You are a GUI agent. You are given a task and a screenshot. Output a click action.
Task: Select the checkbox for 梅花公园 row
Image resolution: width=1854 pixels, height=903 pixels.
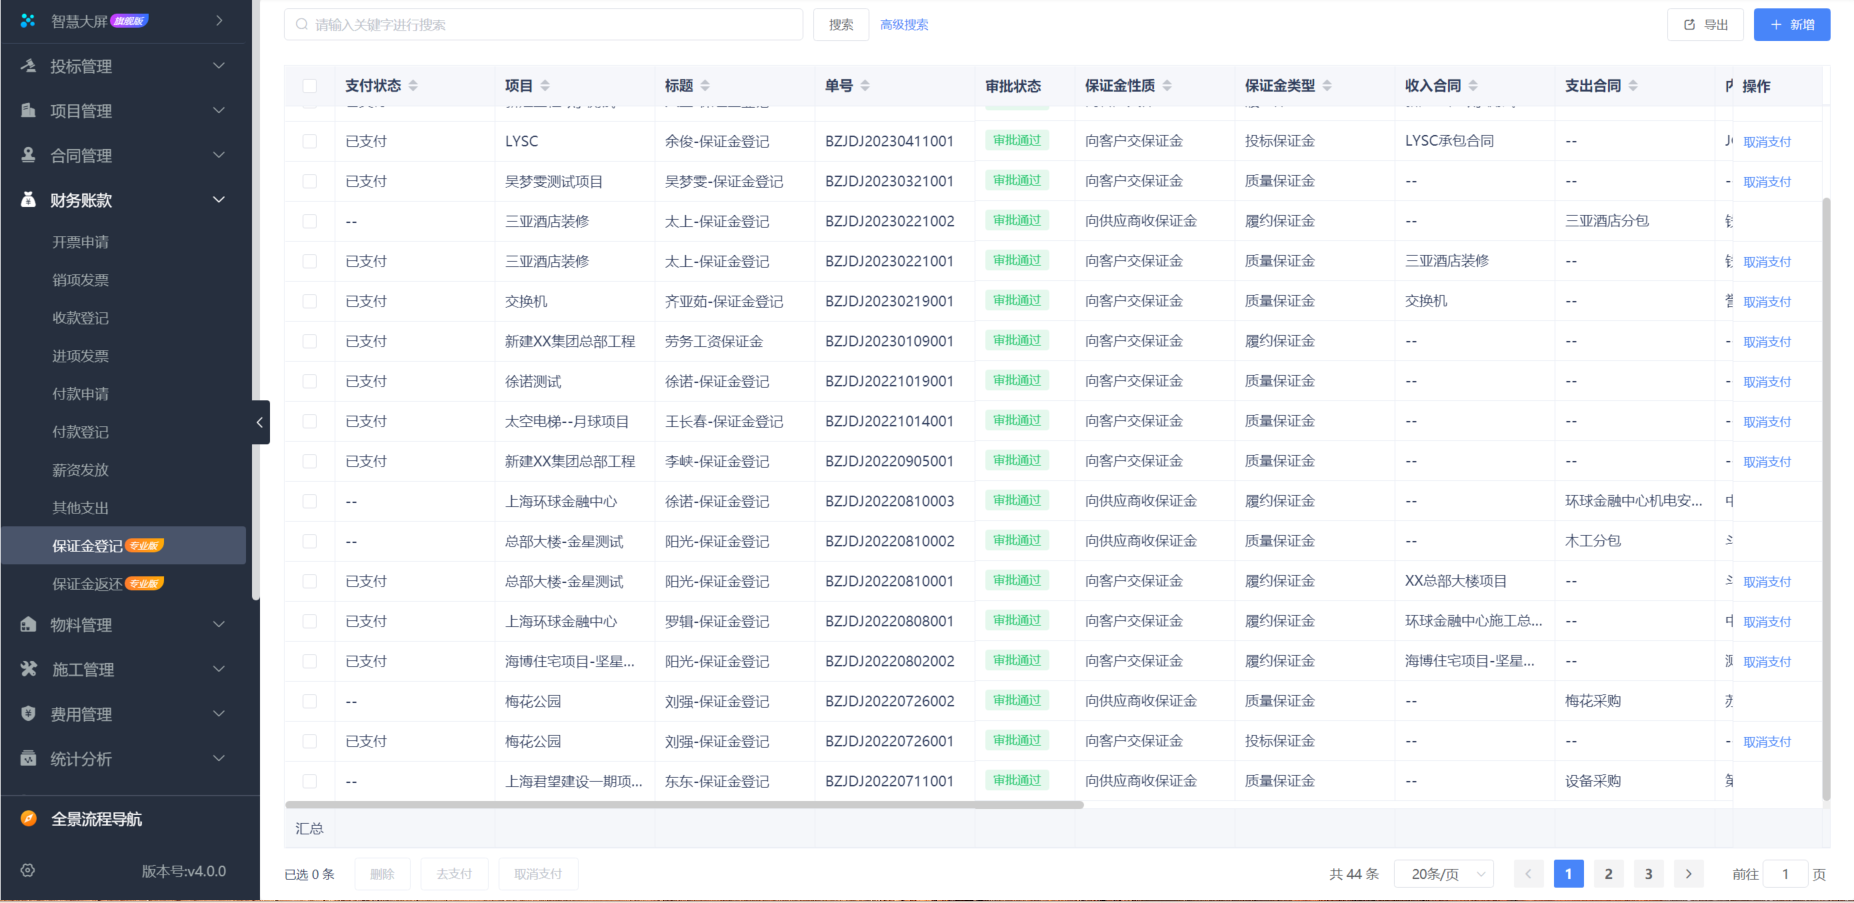click(310, 701)
